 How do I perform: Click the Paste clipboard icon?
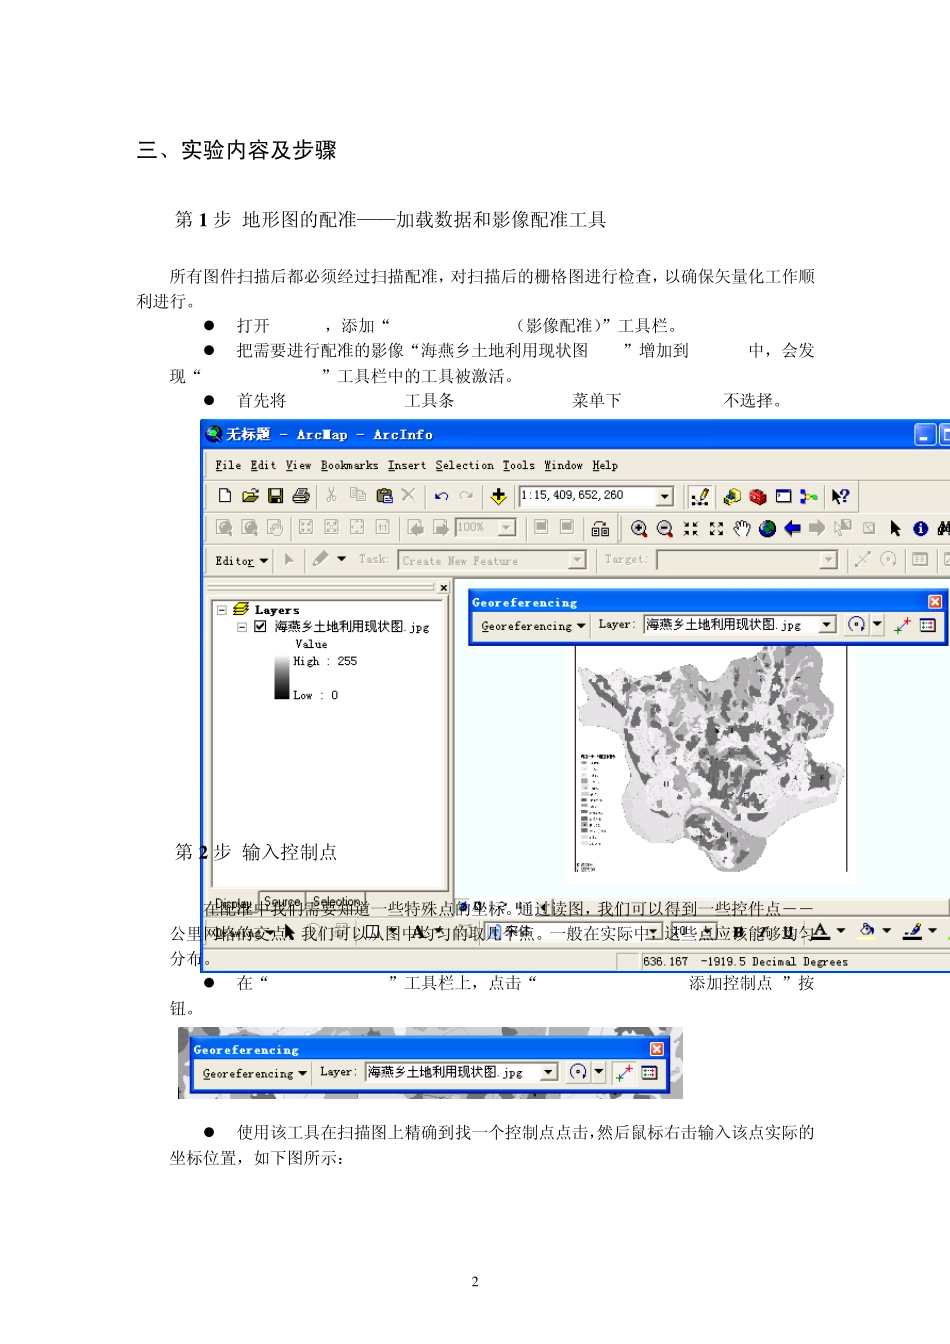point(384,495)
